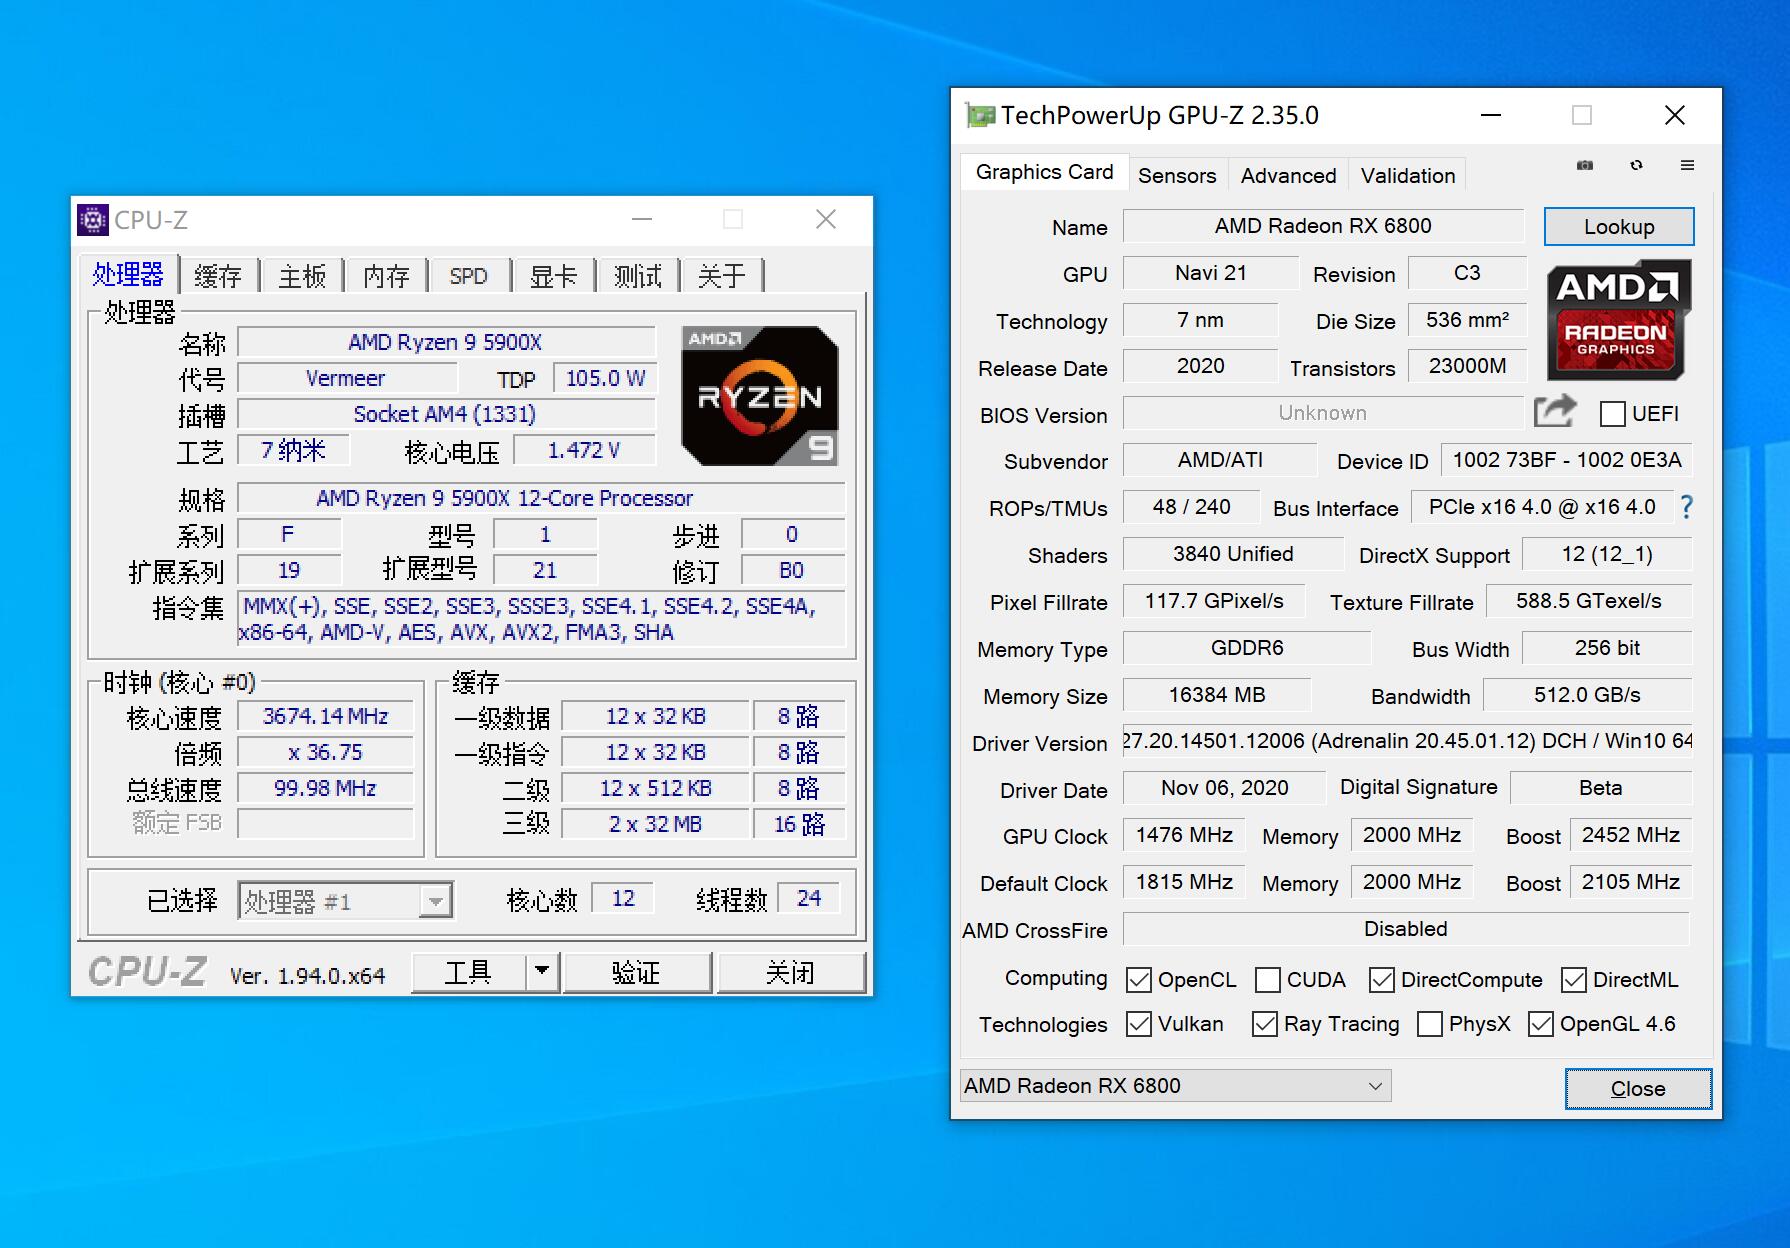Capture a GPU-Z screenshot with the camera icon
This screenshot has width=1790, height=1248.
1584,165
